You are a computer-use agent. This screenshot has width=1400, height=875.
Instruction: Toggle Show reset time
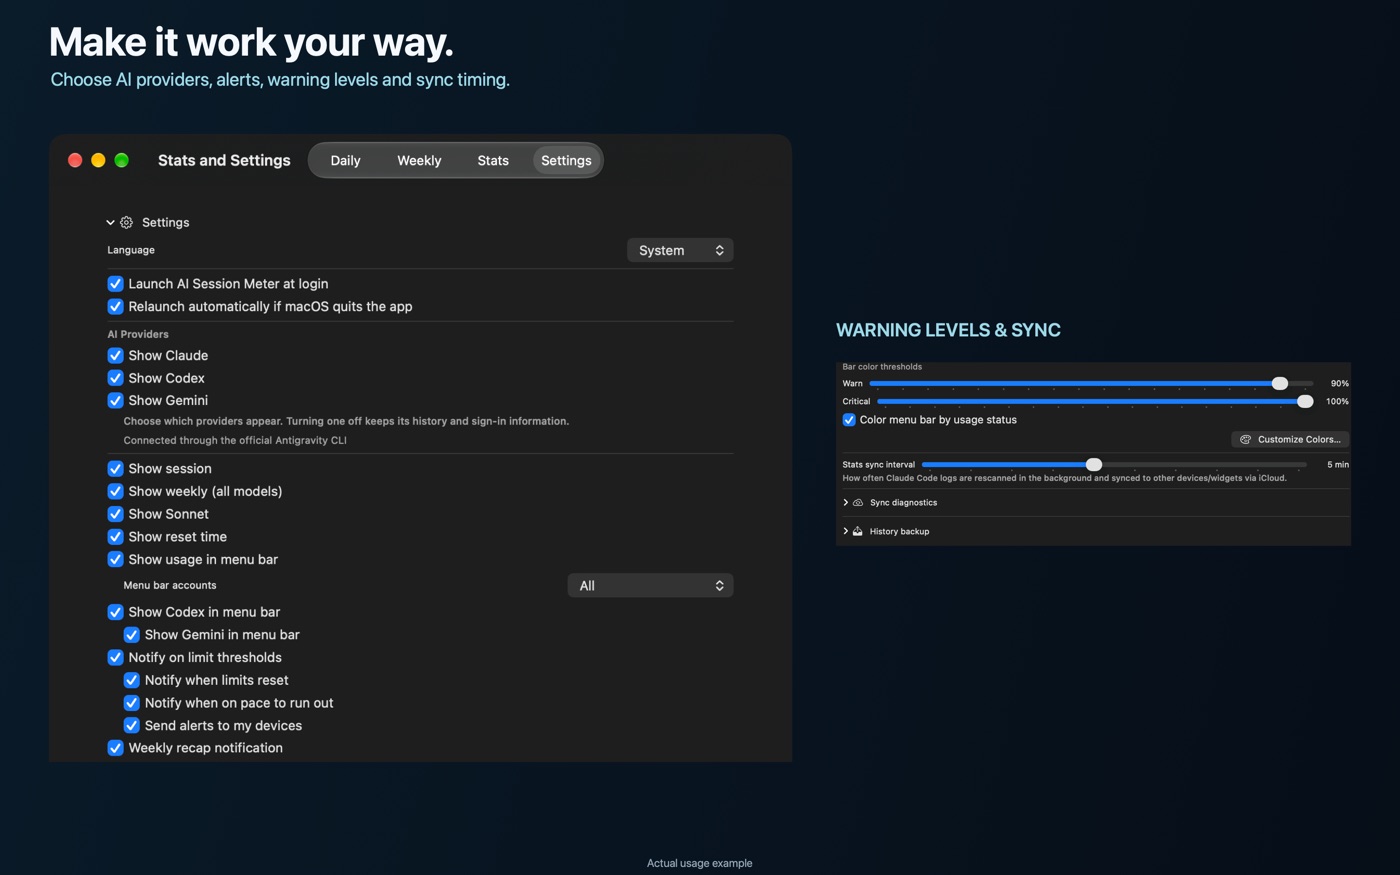pyautogui.click(x=115, y=537)
